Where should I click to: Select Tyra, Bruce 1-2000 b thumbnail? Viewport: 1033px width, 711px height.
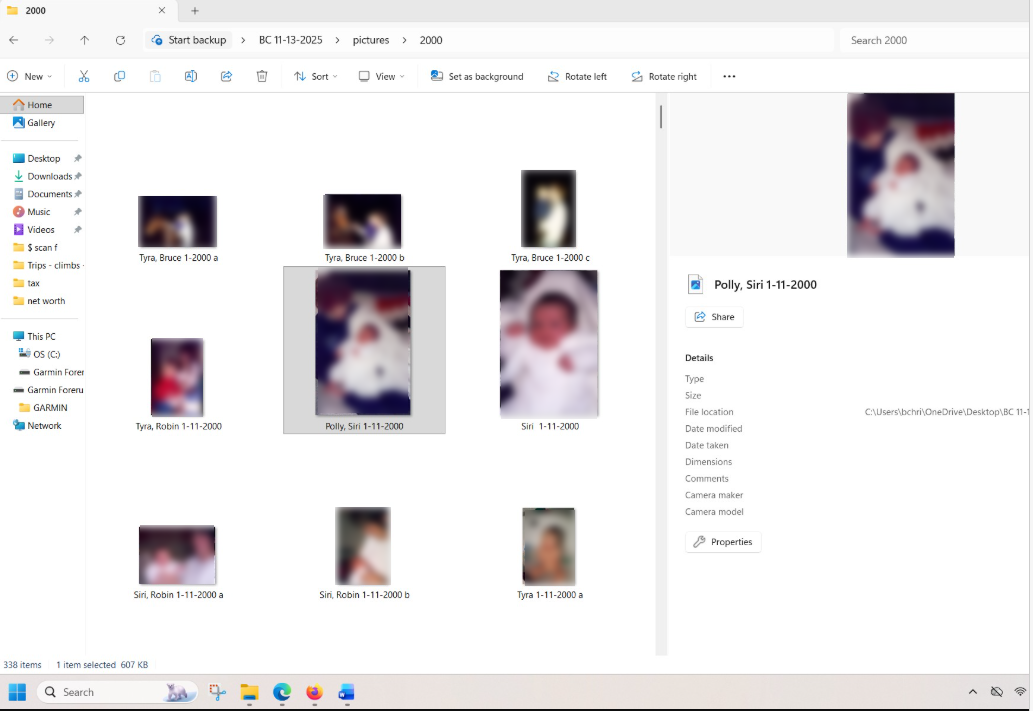pos(363,221)
